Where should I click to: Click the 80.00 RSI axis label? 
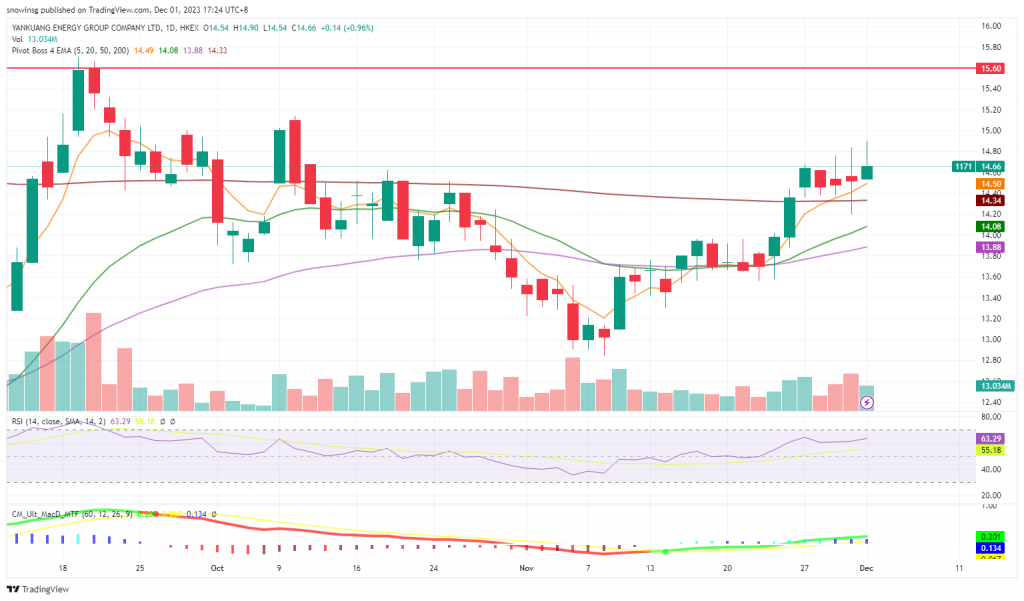pyautogui.click(x=991, y=417)
